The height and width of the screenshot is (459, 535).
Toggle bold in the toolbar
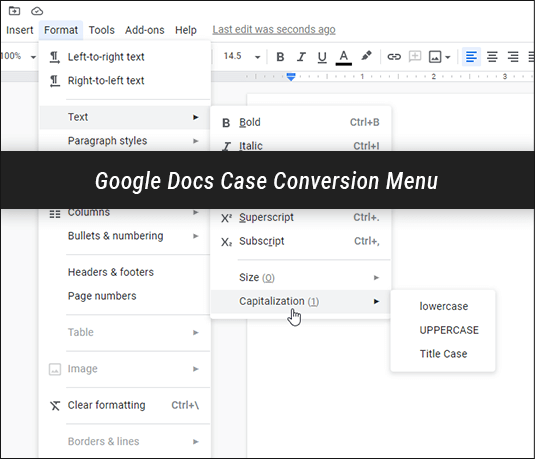280,57
